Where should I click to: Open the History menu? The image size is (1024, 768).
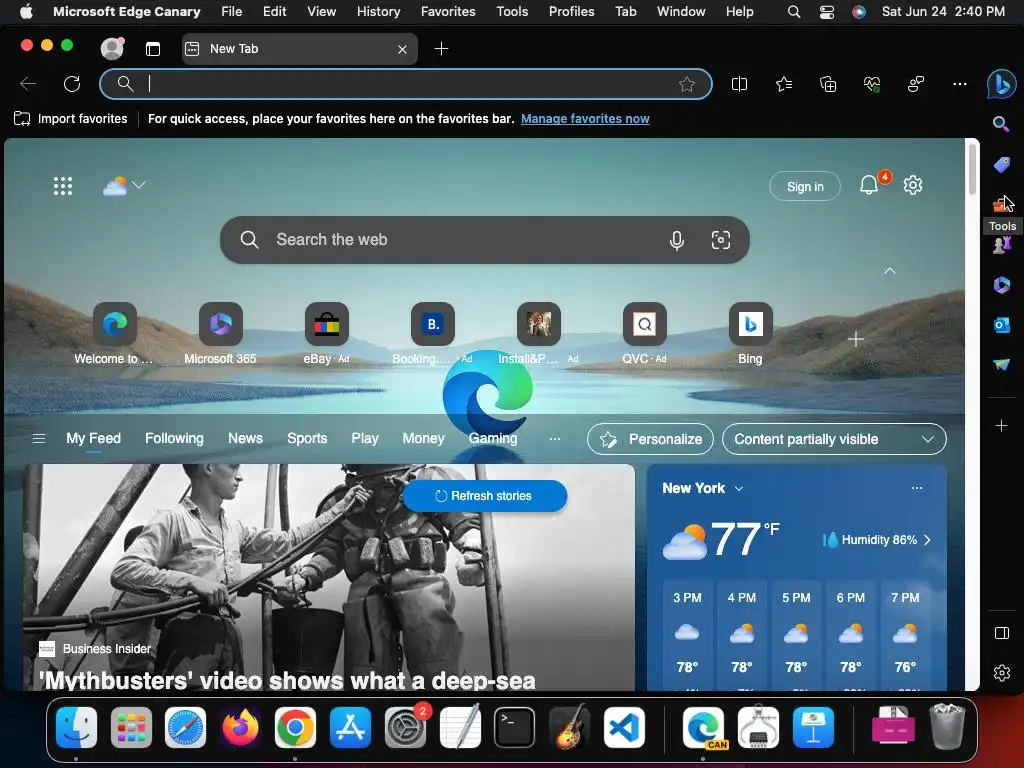point(378,11)
